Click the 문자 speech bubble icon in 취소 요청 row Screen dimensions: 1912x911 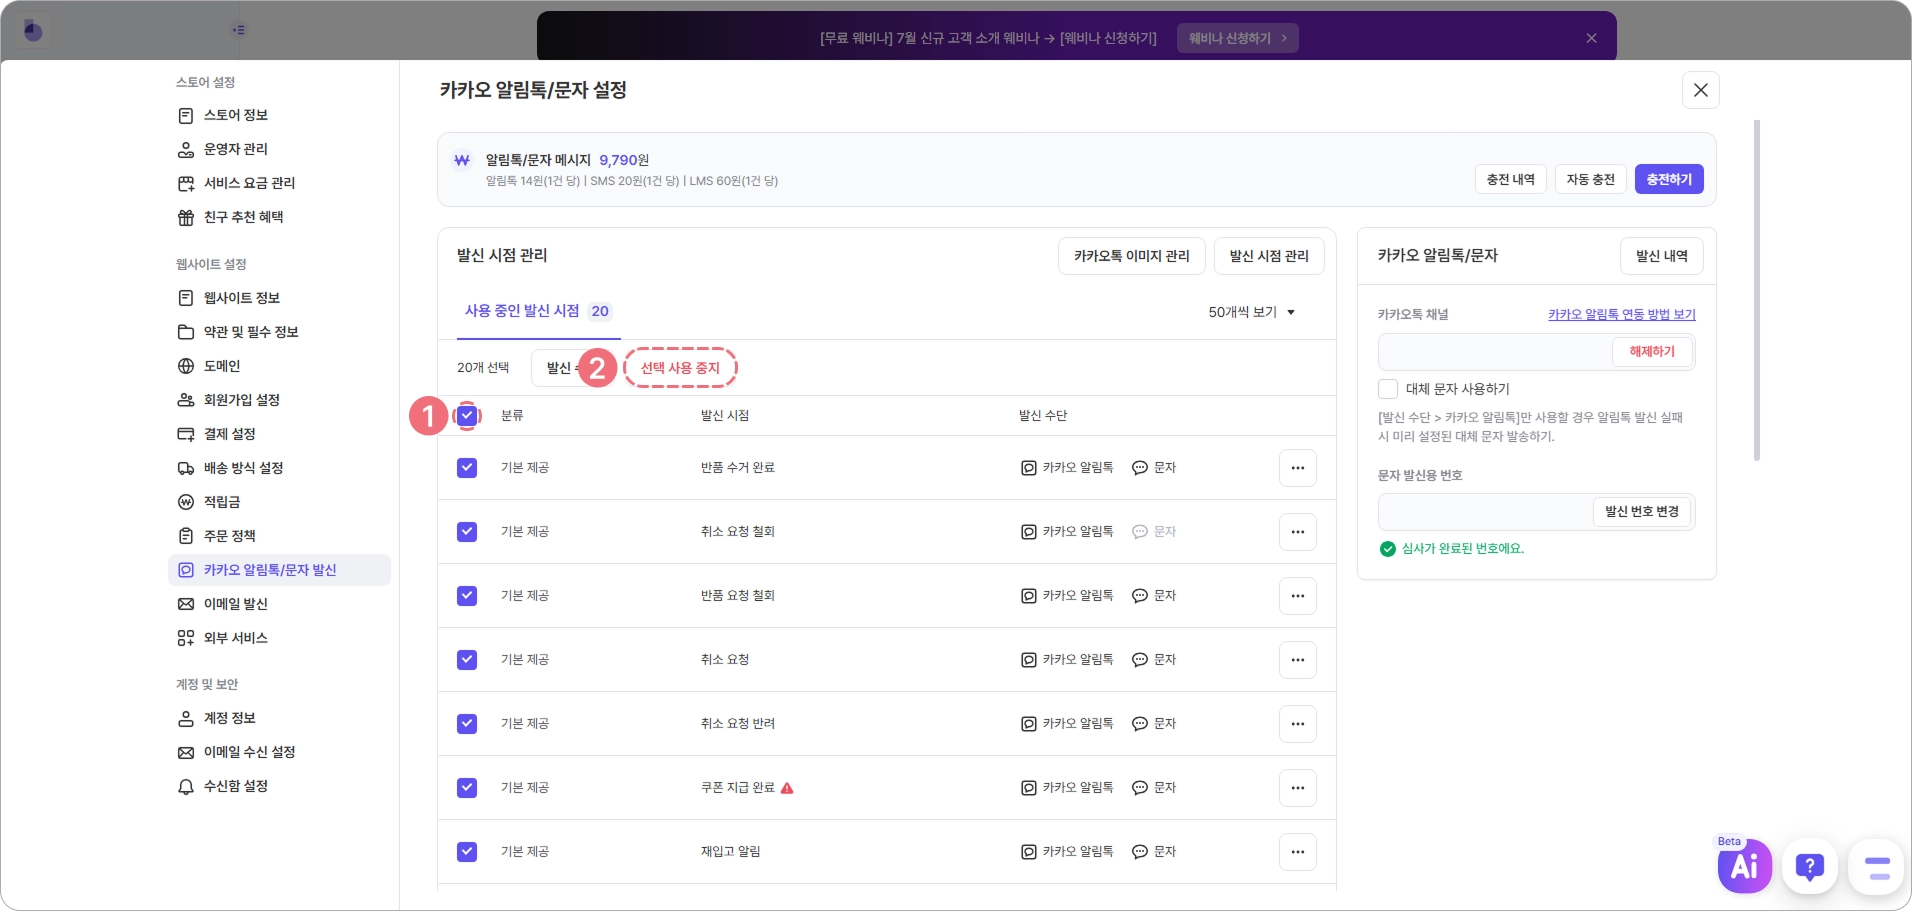click(x=1139, y=660)
